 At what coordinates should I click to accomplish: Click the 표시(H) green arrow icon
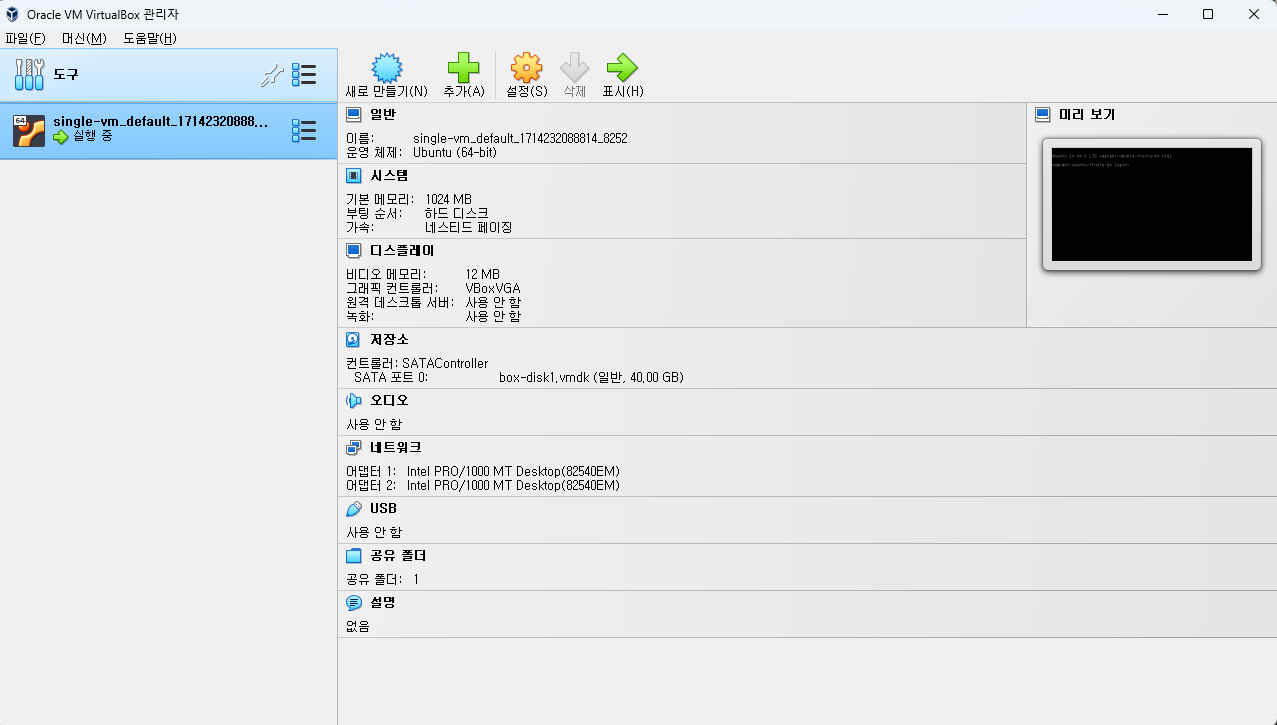pos(622,68)
